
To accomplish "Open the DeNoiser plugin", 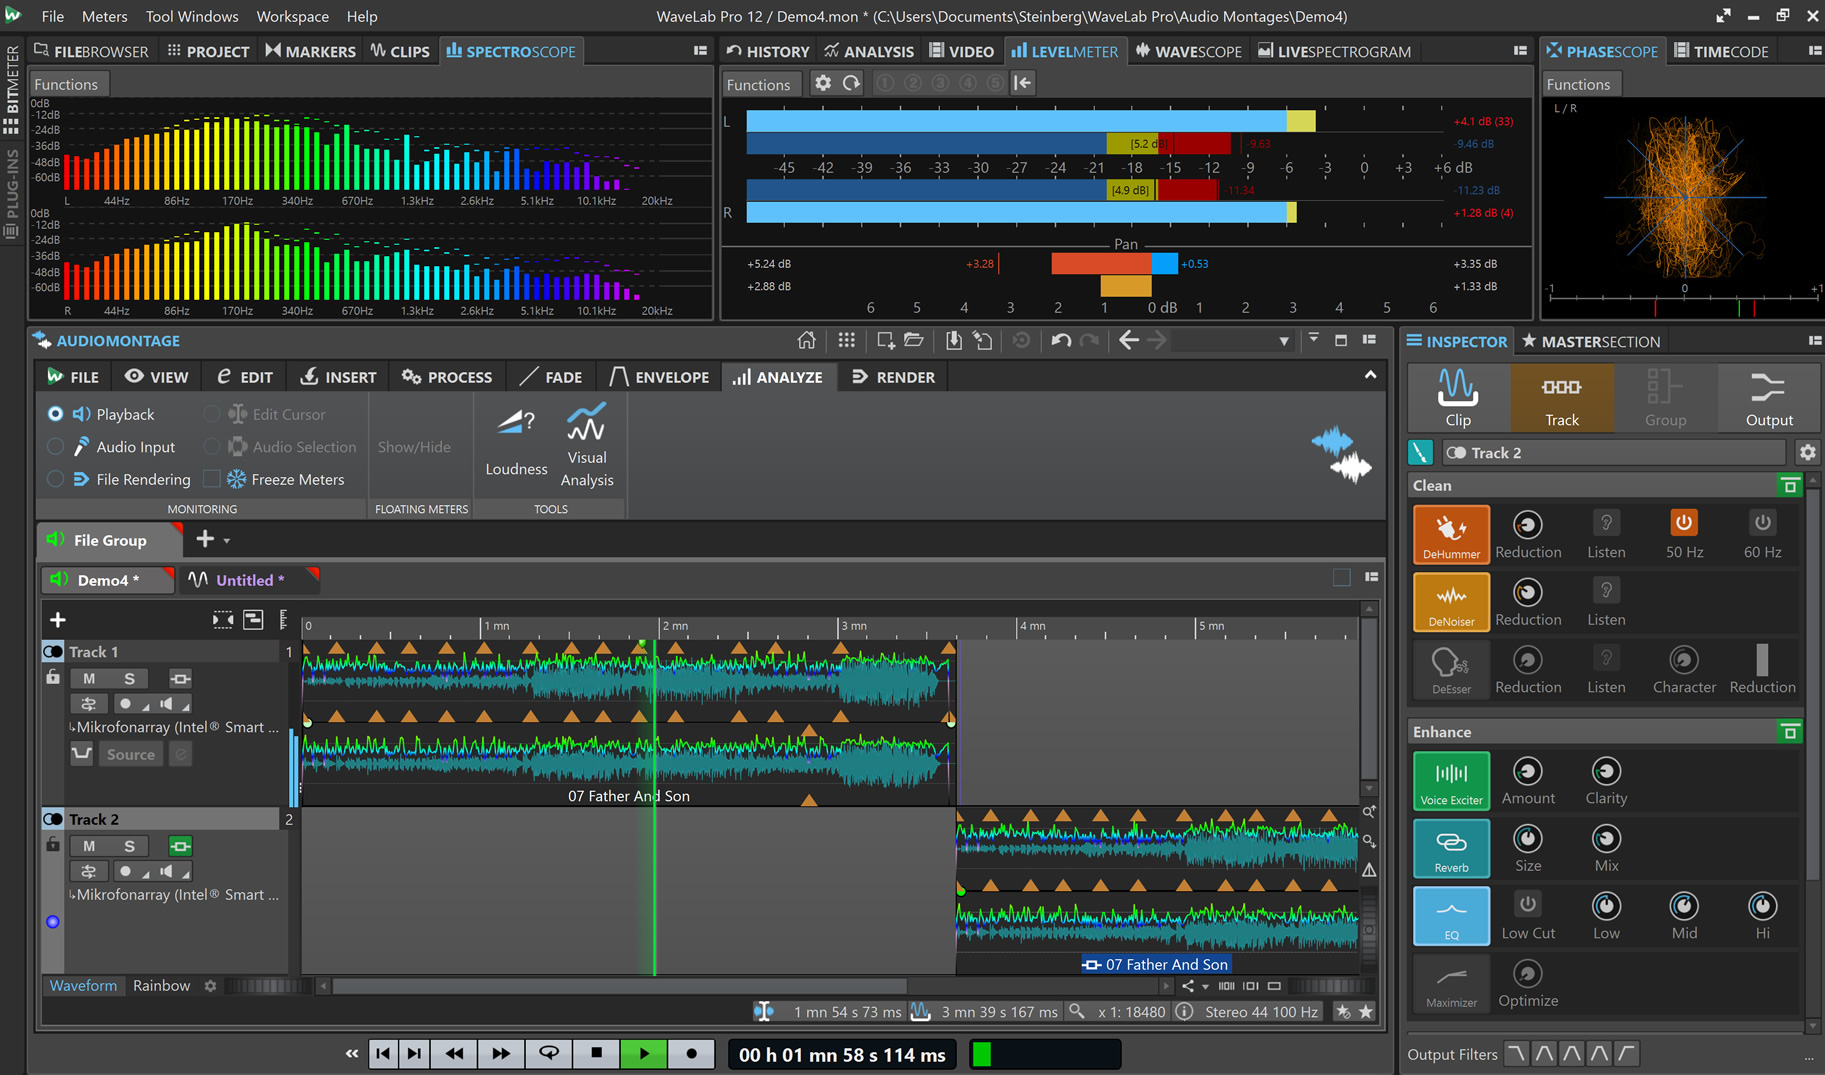I will (x=1450, y=601).
